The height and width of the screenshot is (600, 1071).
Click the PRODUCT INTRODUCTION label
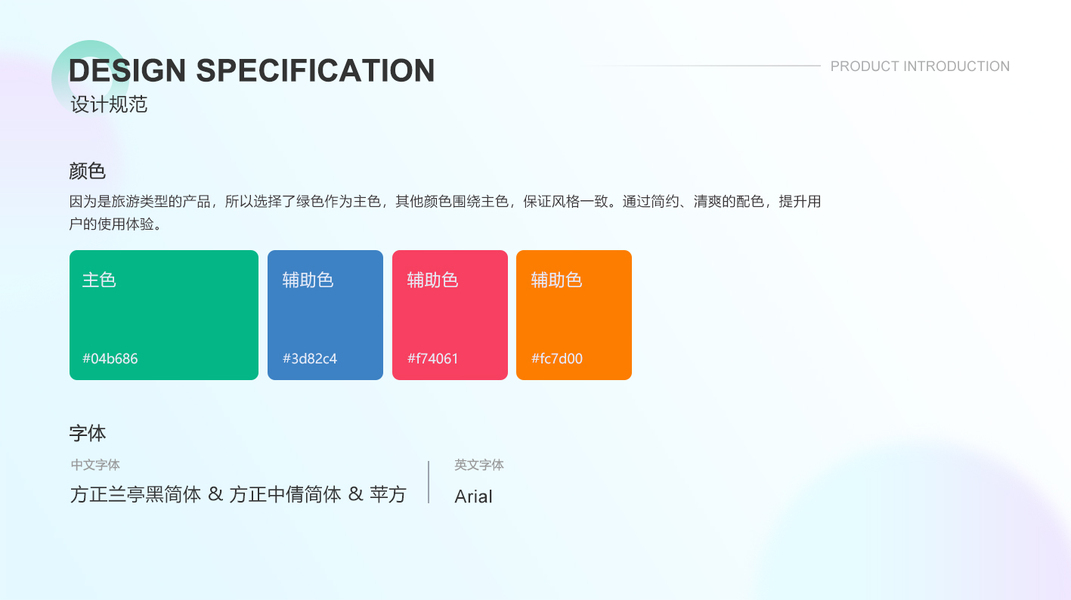(919, 66)
